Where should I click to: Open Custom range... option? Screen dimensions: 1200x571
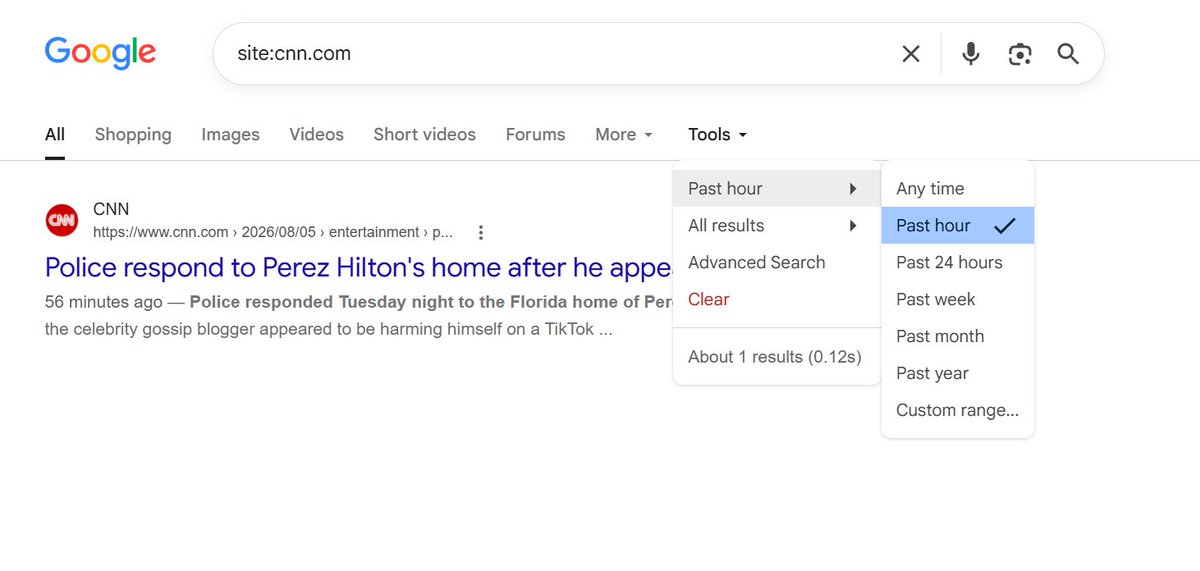[x=957, y=411]
